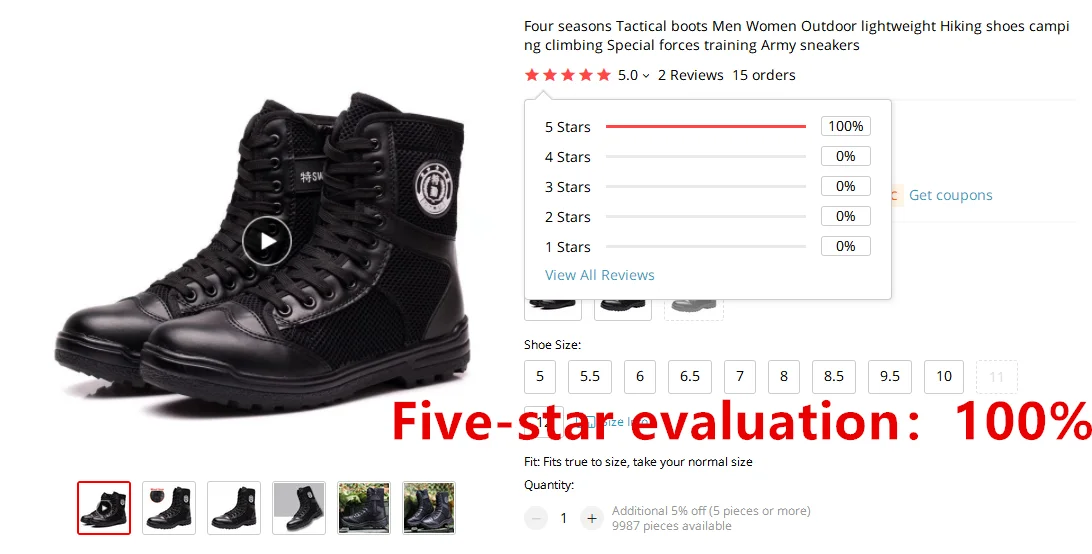Viewport: 1092px width, 554px height.
Task: Choose the gray boot color swatch
Action: 694,307
